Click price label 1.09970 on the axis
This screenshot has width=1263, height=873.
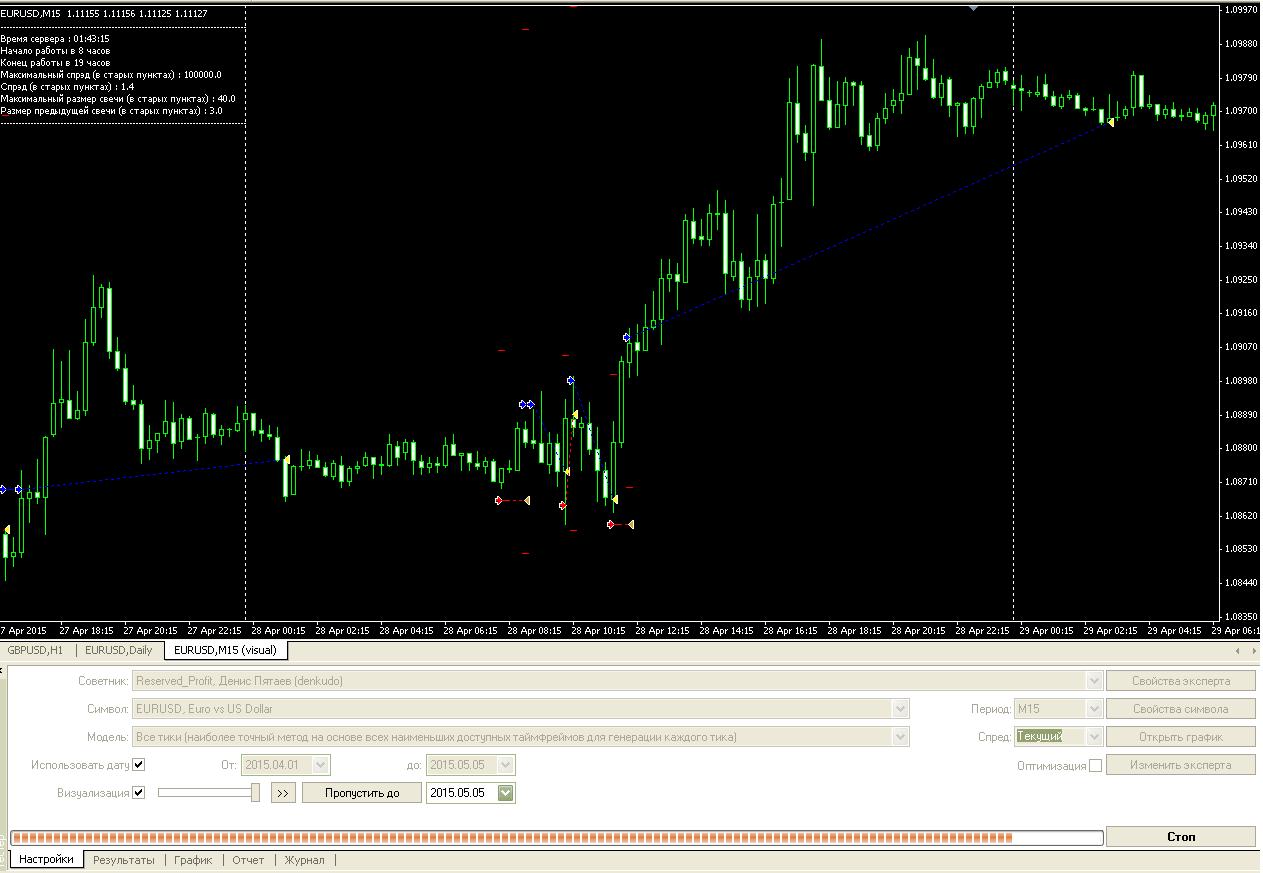pyautogui.click(x=1241, y=10)
